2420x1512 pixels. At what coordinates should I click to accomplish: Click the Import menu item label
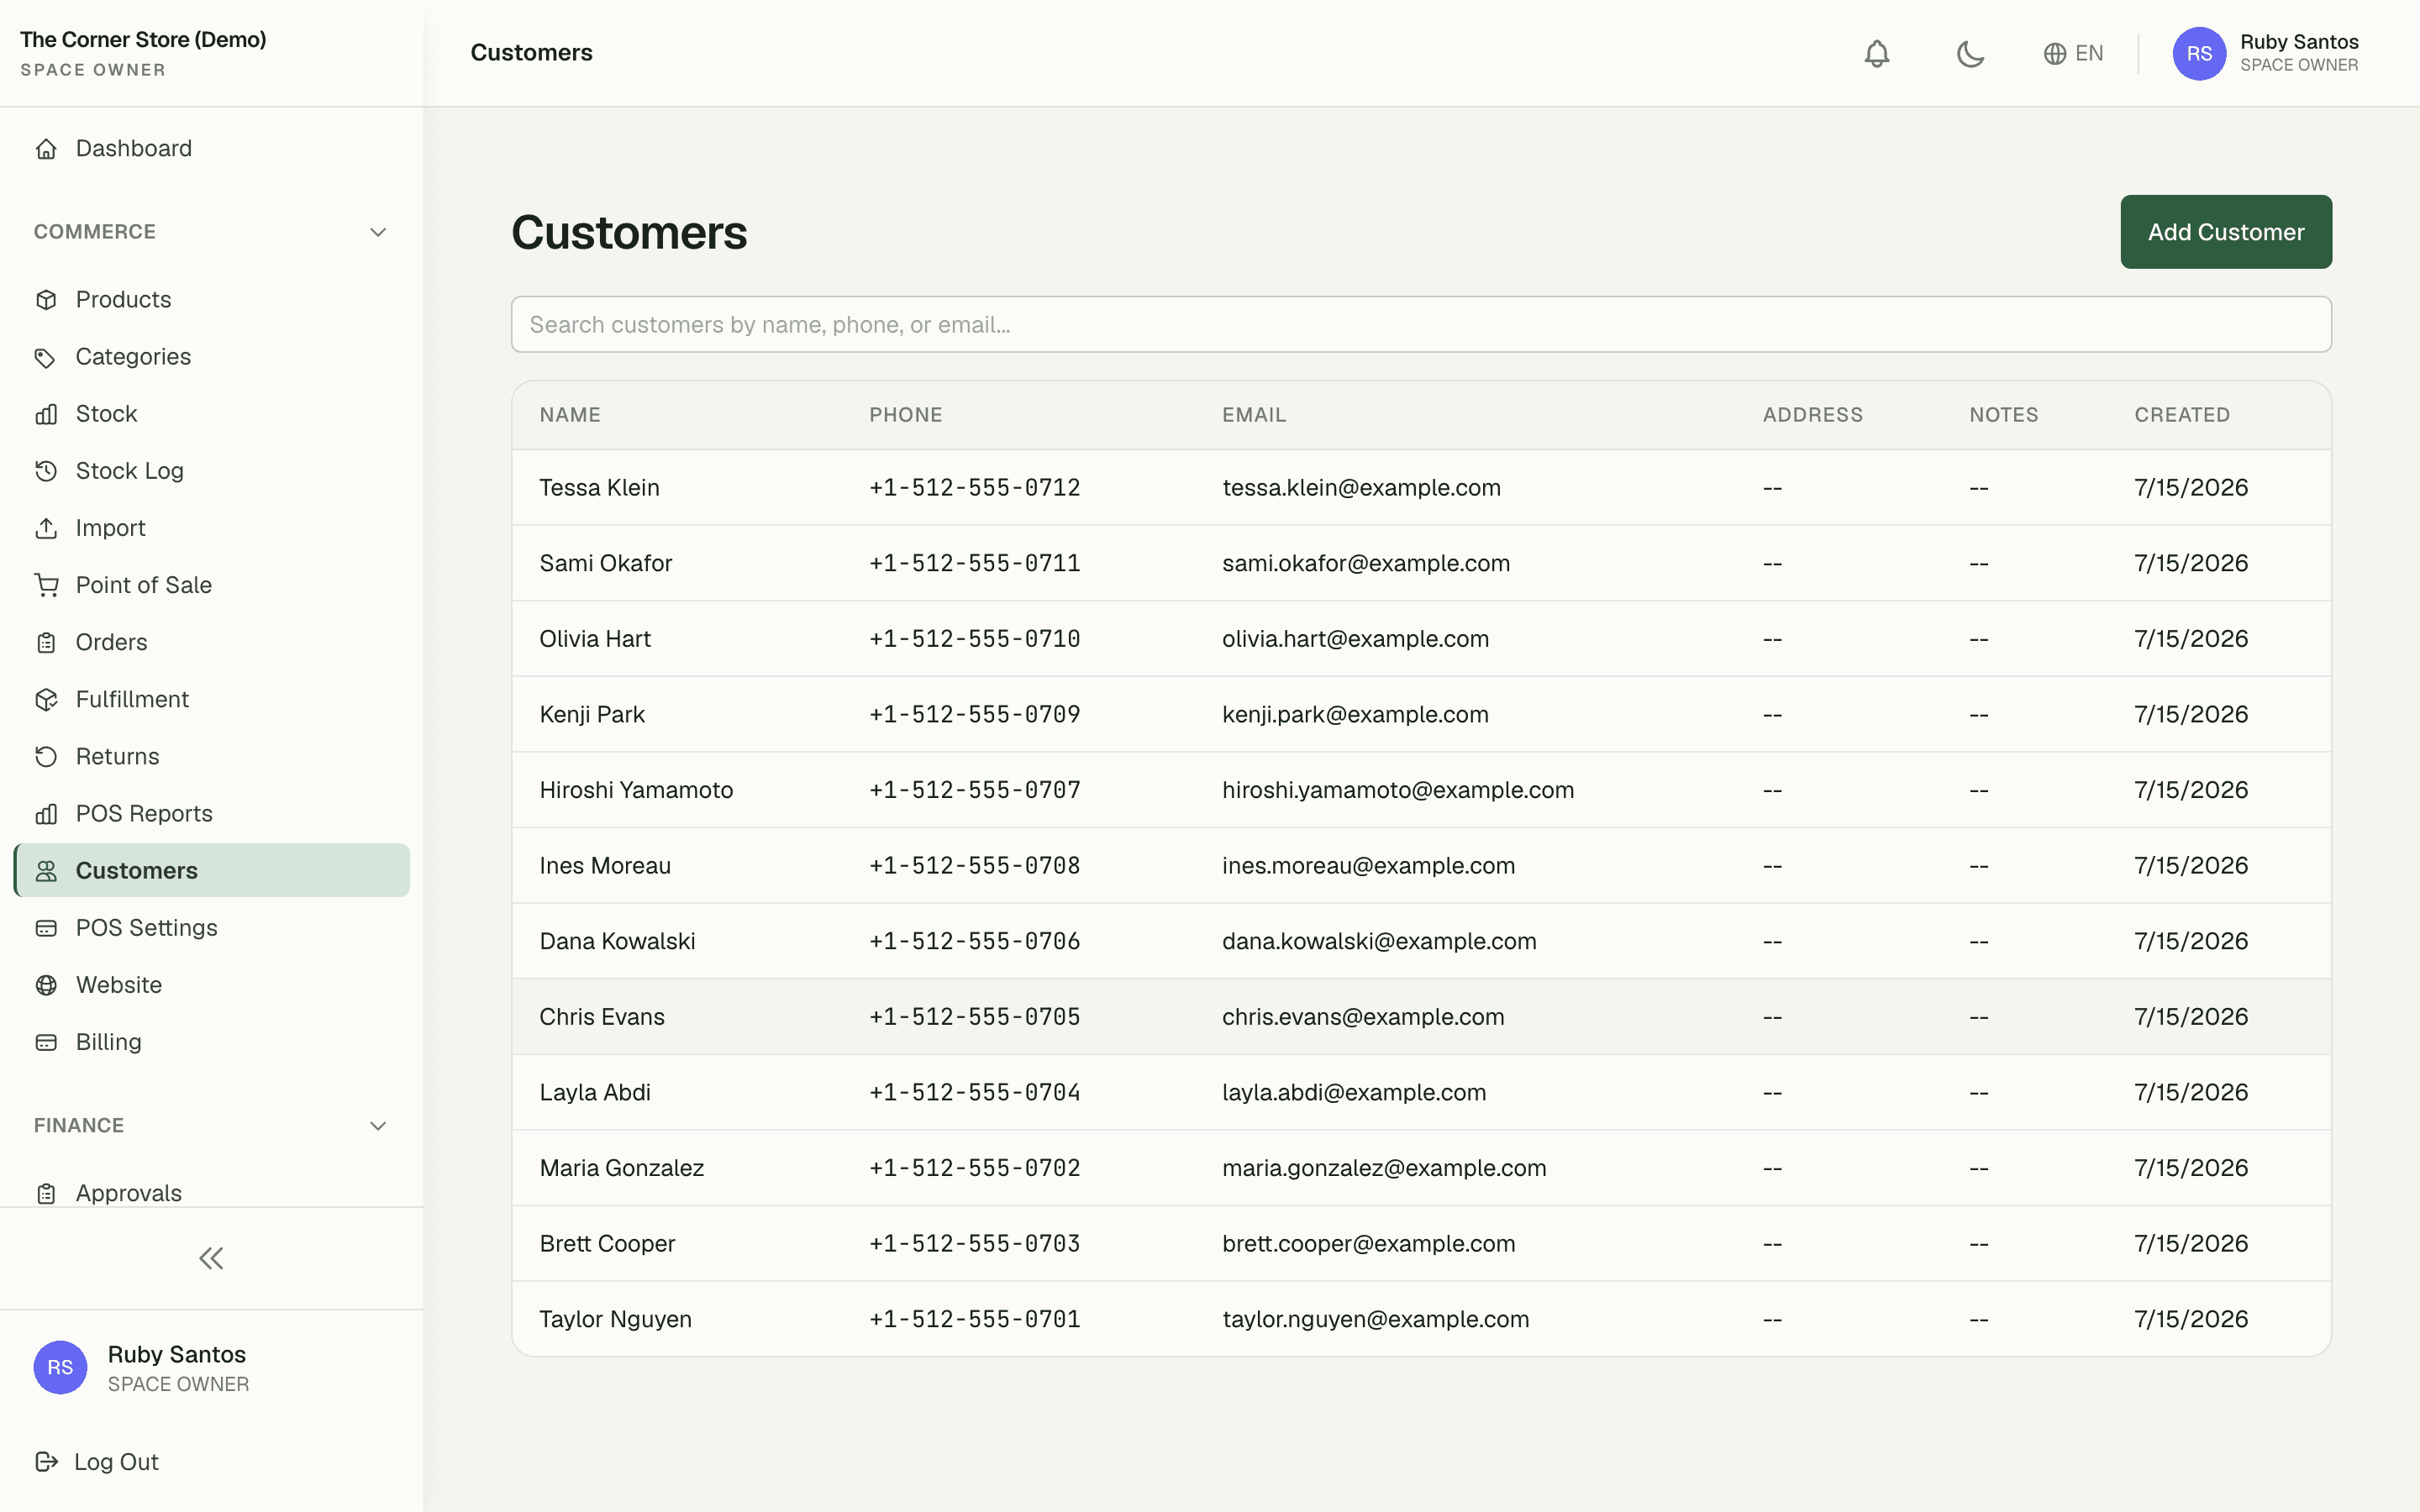pos(110,527)
